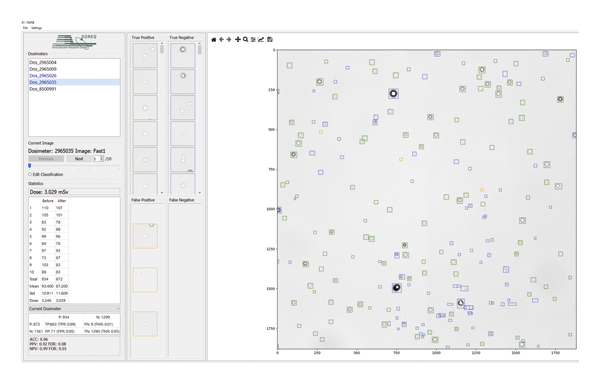Expand the Current Dosimeter dropdown
This screenshot has height=384, width=600.
click(x=74, y=309)
